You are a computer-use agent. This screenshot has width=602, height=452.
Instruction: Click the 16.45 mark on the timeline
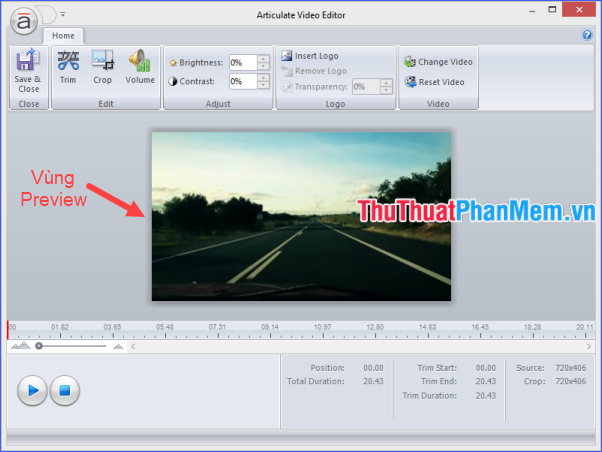pos(480,327)
